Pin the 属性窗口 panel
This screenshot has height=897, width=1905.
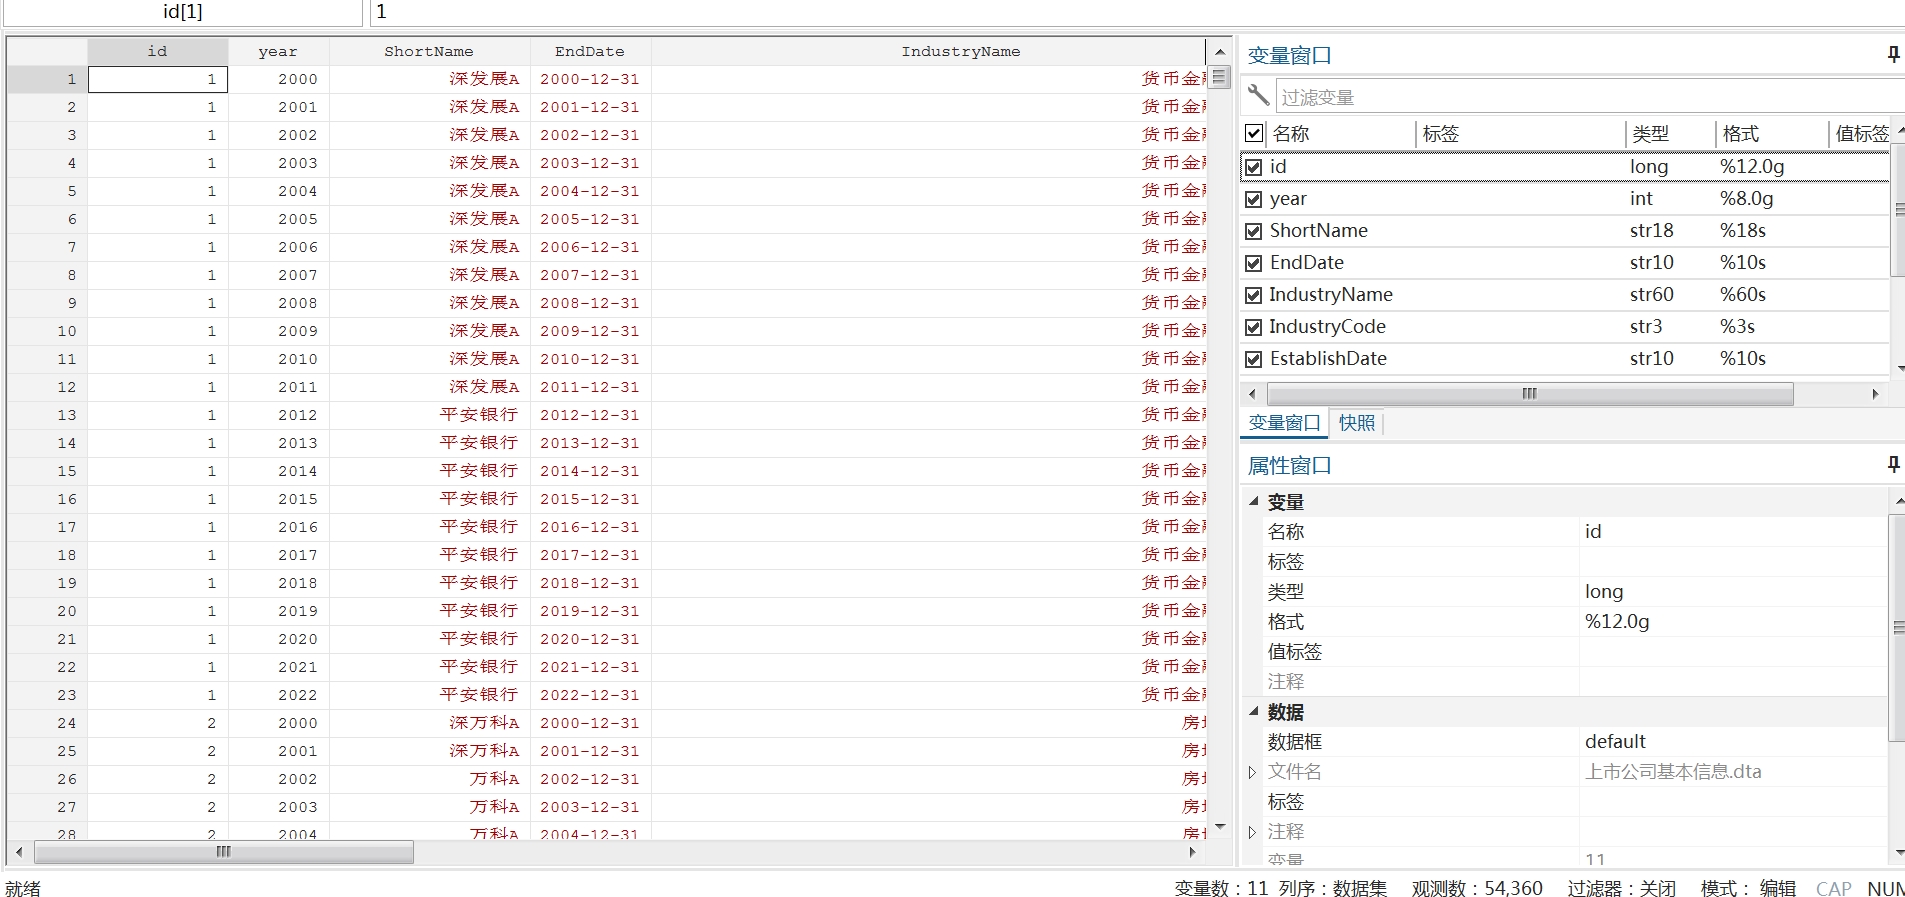pyautogui.click(x=1893, y=465)
